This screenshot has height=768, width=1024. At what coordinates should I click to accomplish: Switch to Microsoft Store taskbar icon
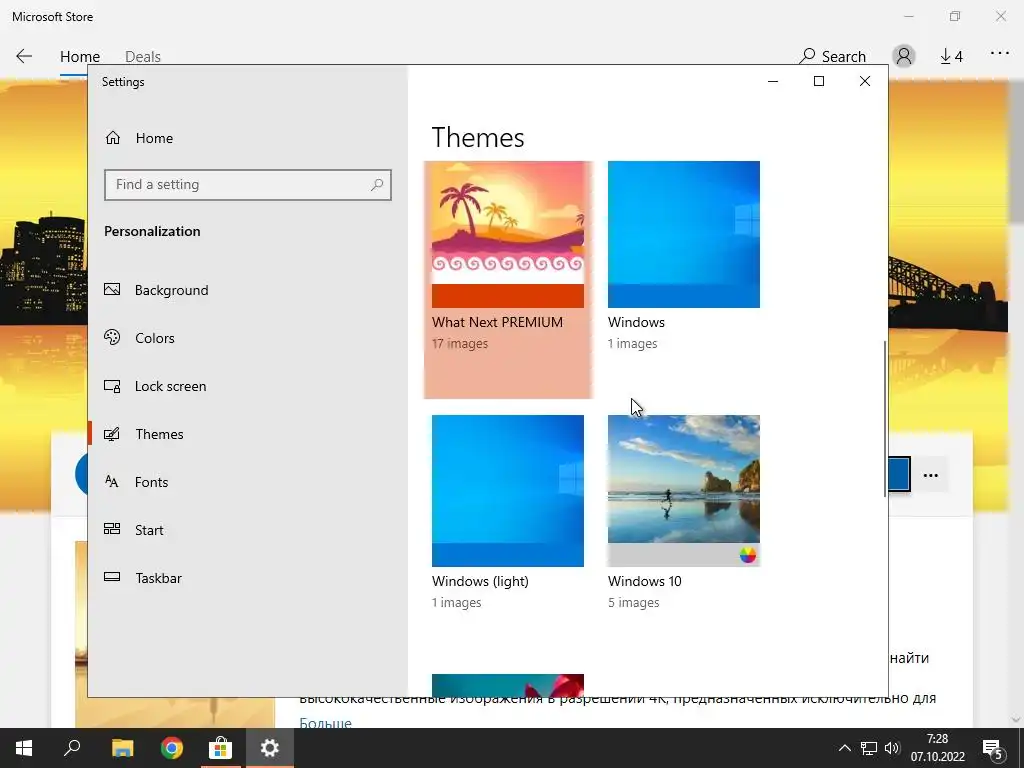(221, 748)
